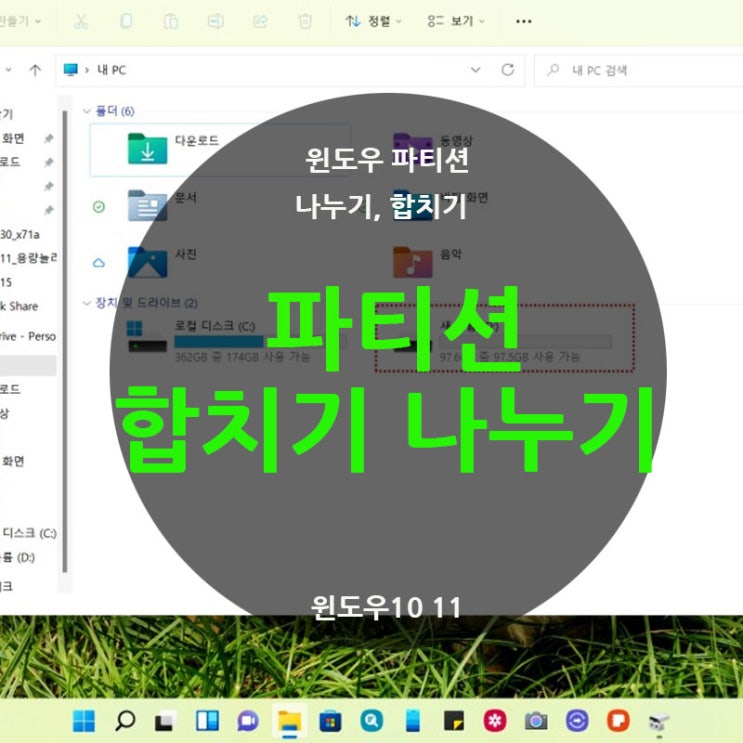Click the green sync check beside 문서

click(99, 207)
